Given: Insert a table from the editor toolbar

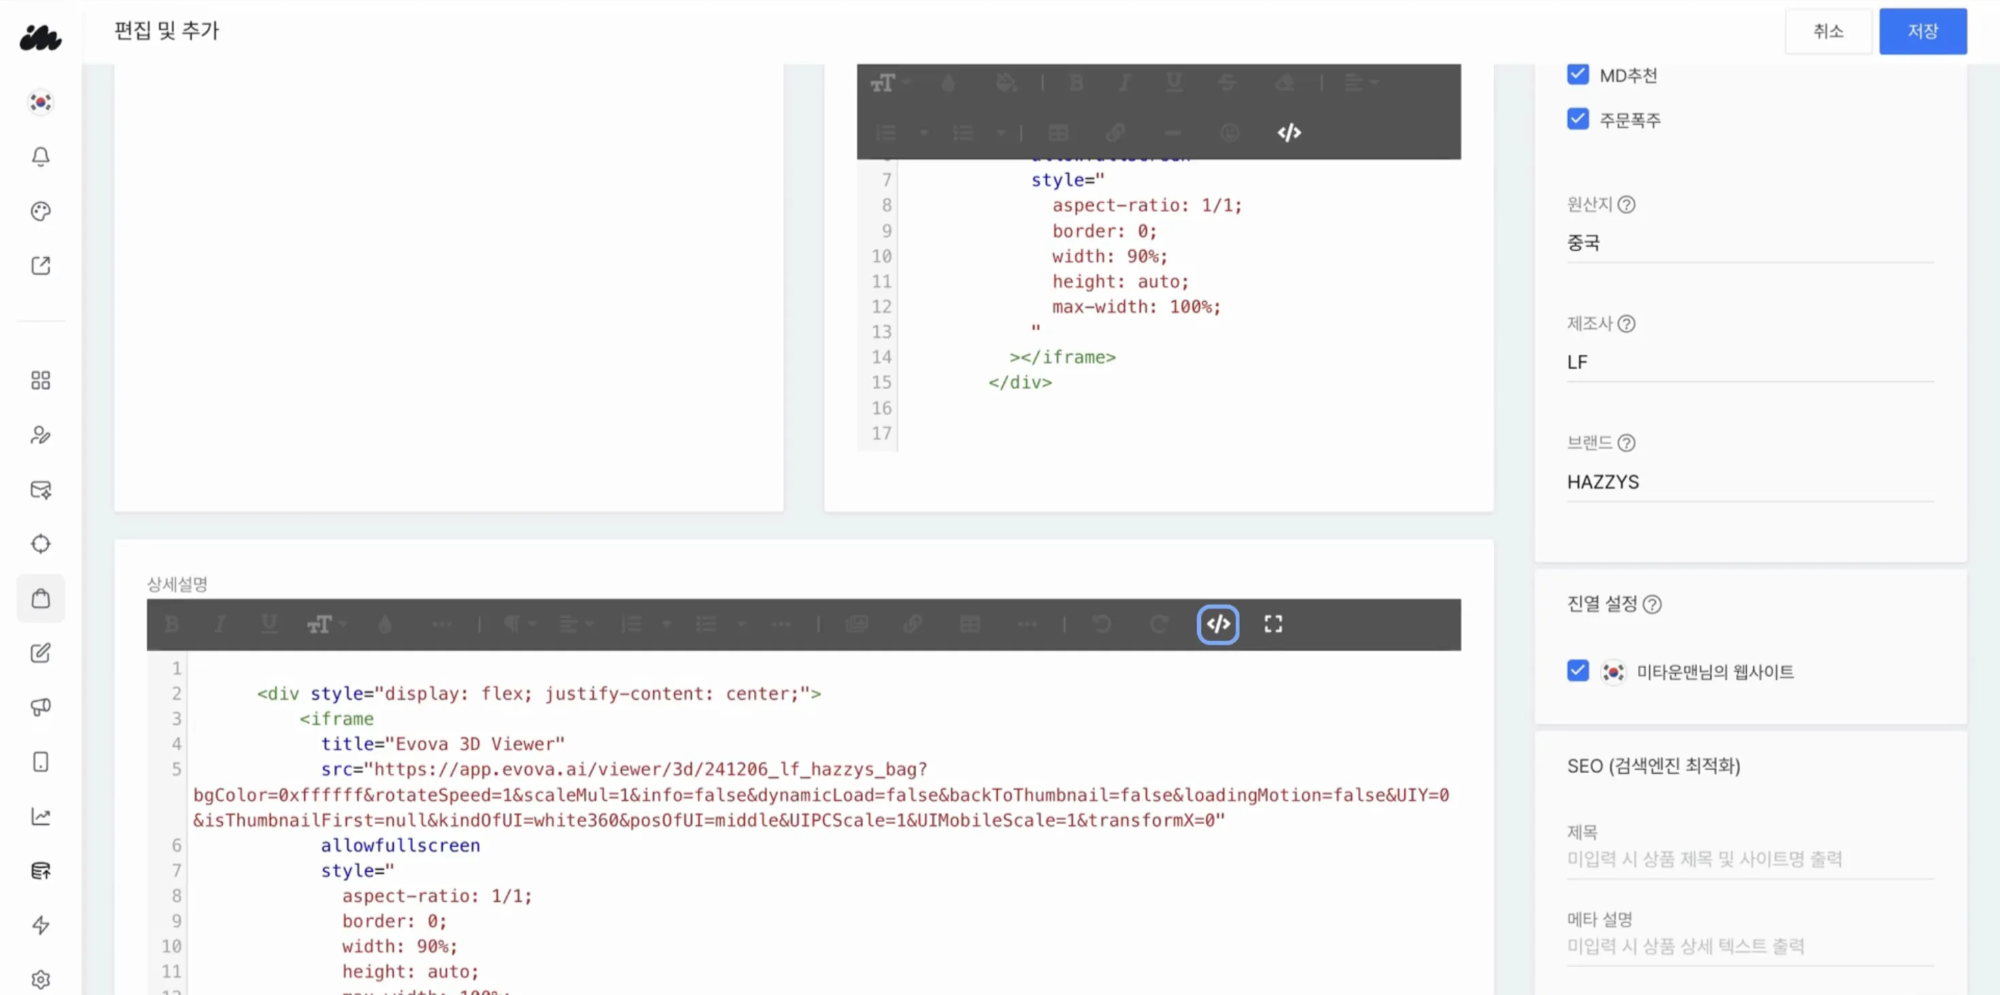Looking at the screenshot, I should 969,624.
